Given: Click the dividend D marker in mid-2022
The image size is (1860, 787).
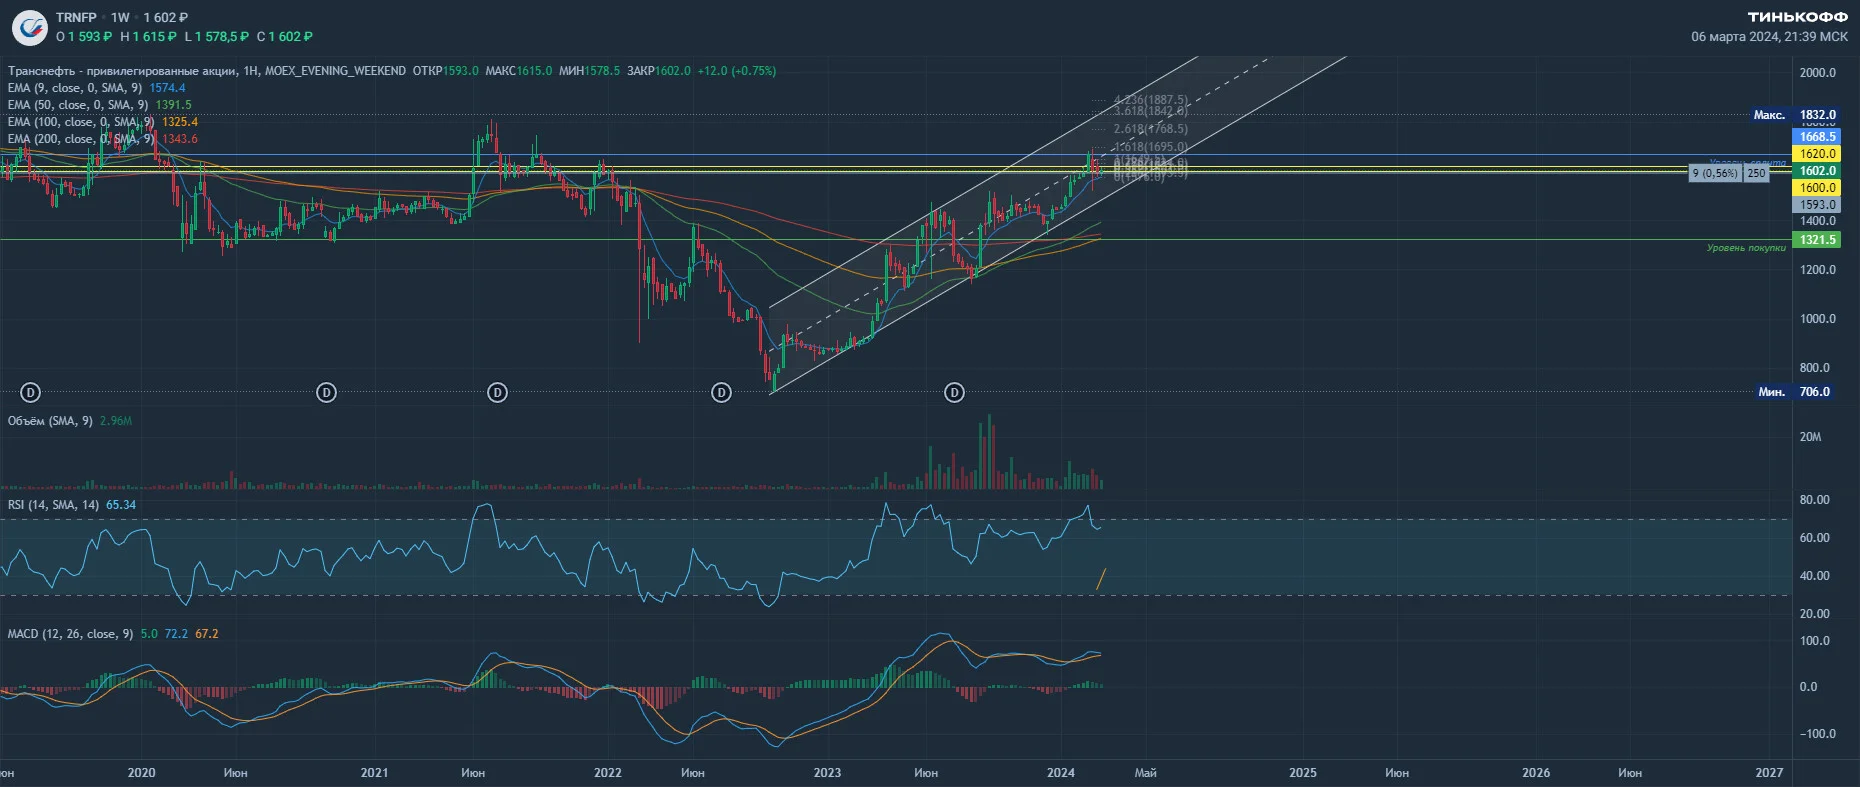Looking at the screenshot, I should pyautogui.click(x=721, y=392).
